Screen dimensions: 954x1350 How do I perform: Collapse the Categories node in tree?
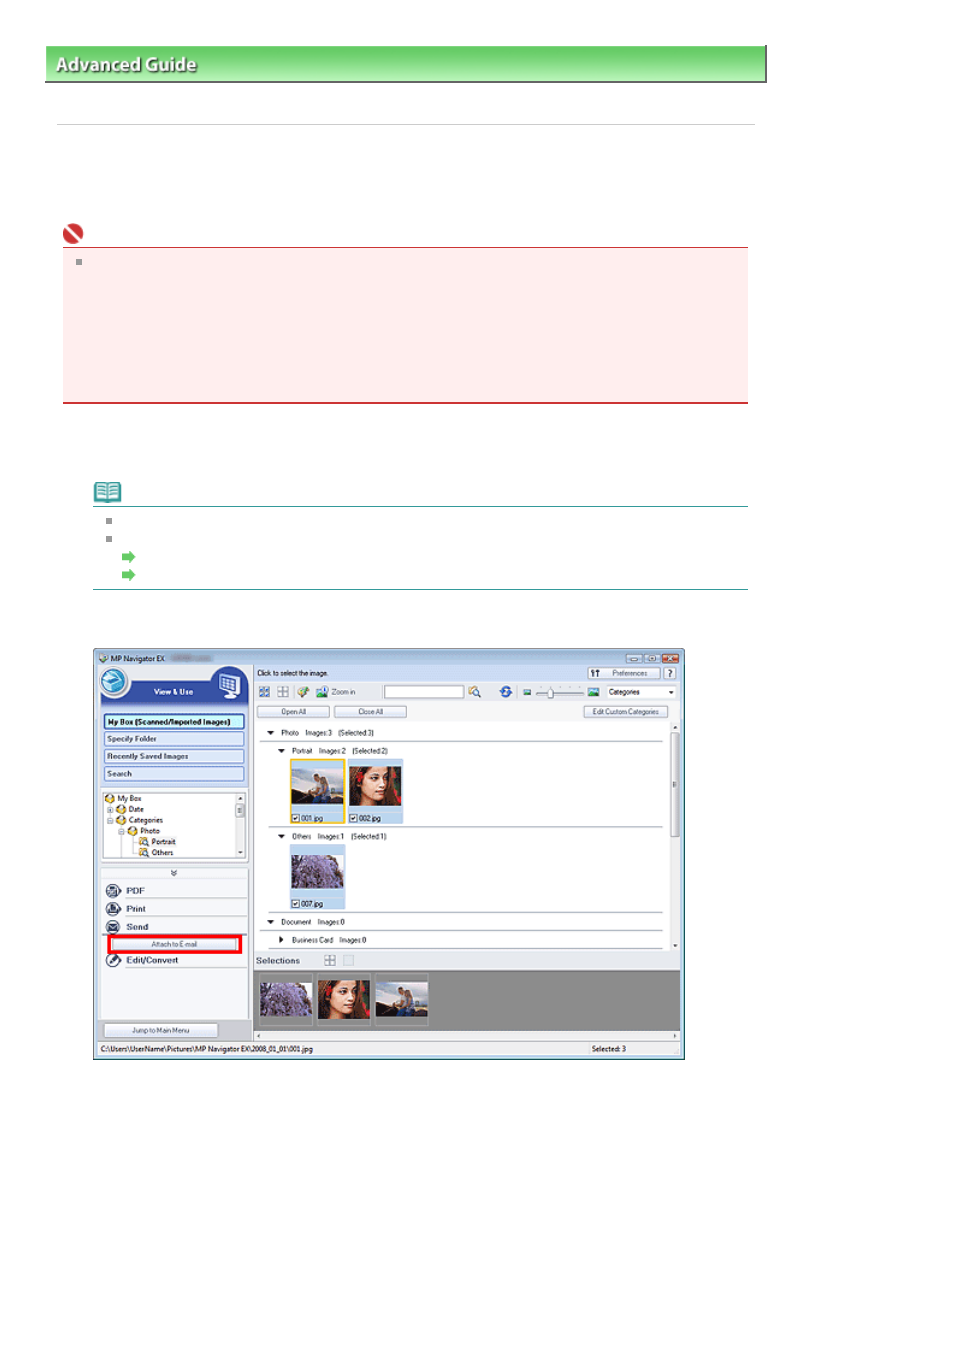point(110,821)
